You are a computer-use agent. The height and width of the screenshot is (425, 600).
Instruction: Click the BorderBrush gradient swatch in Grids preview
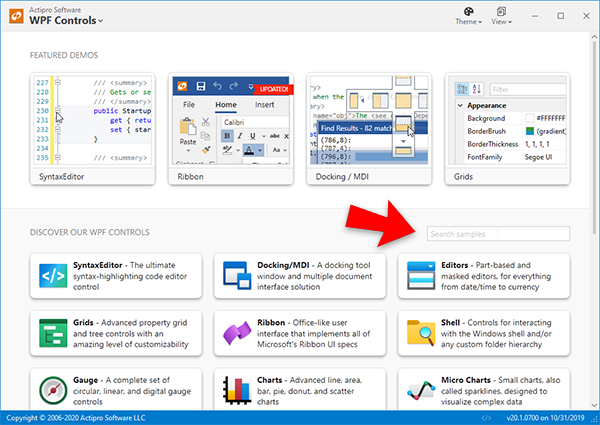pyautogui.click(x=530, y=131)
